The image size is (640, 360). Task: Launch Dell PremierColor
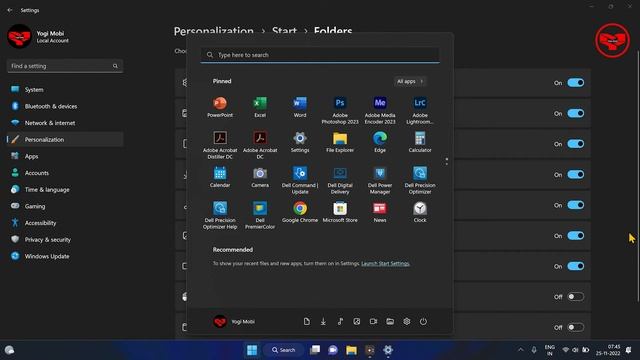[x=260, y=216]
